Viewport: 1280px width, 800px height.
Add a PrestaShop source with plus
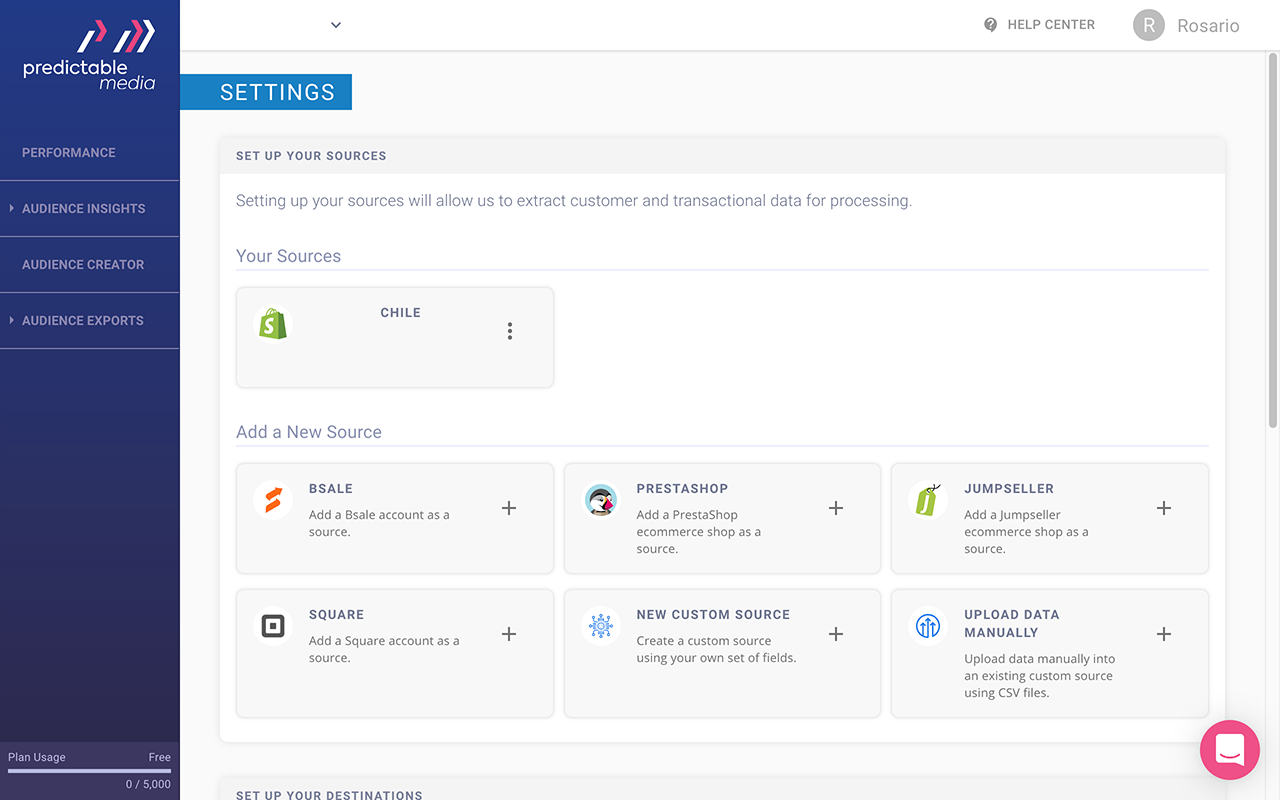pos(836,508)
